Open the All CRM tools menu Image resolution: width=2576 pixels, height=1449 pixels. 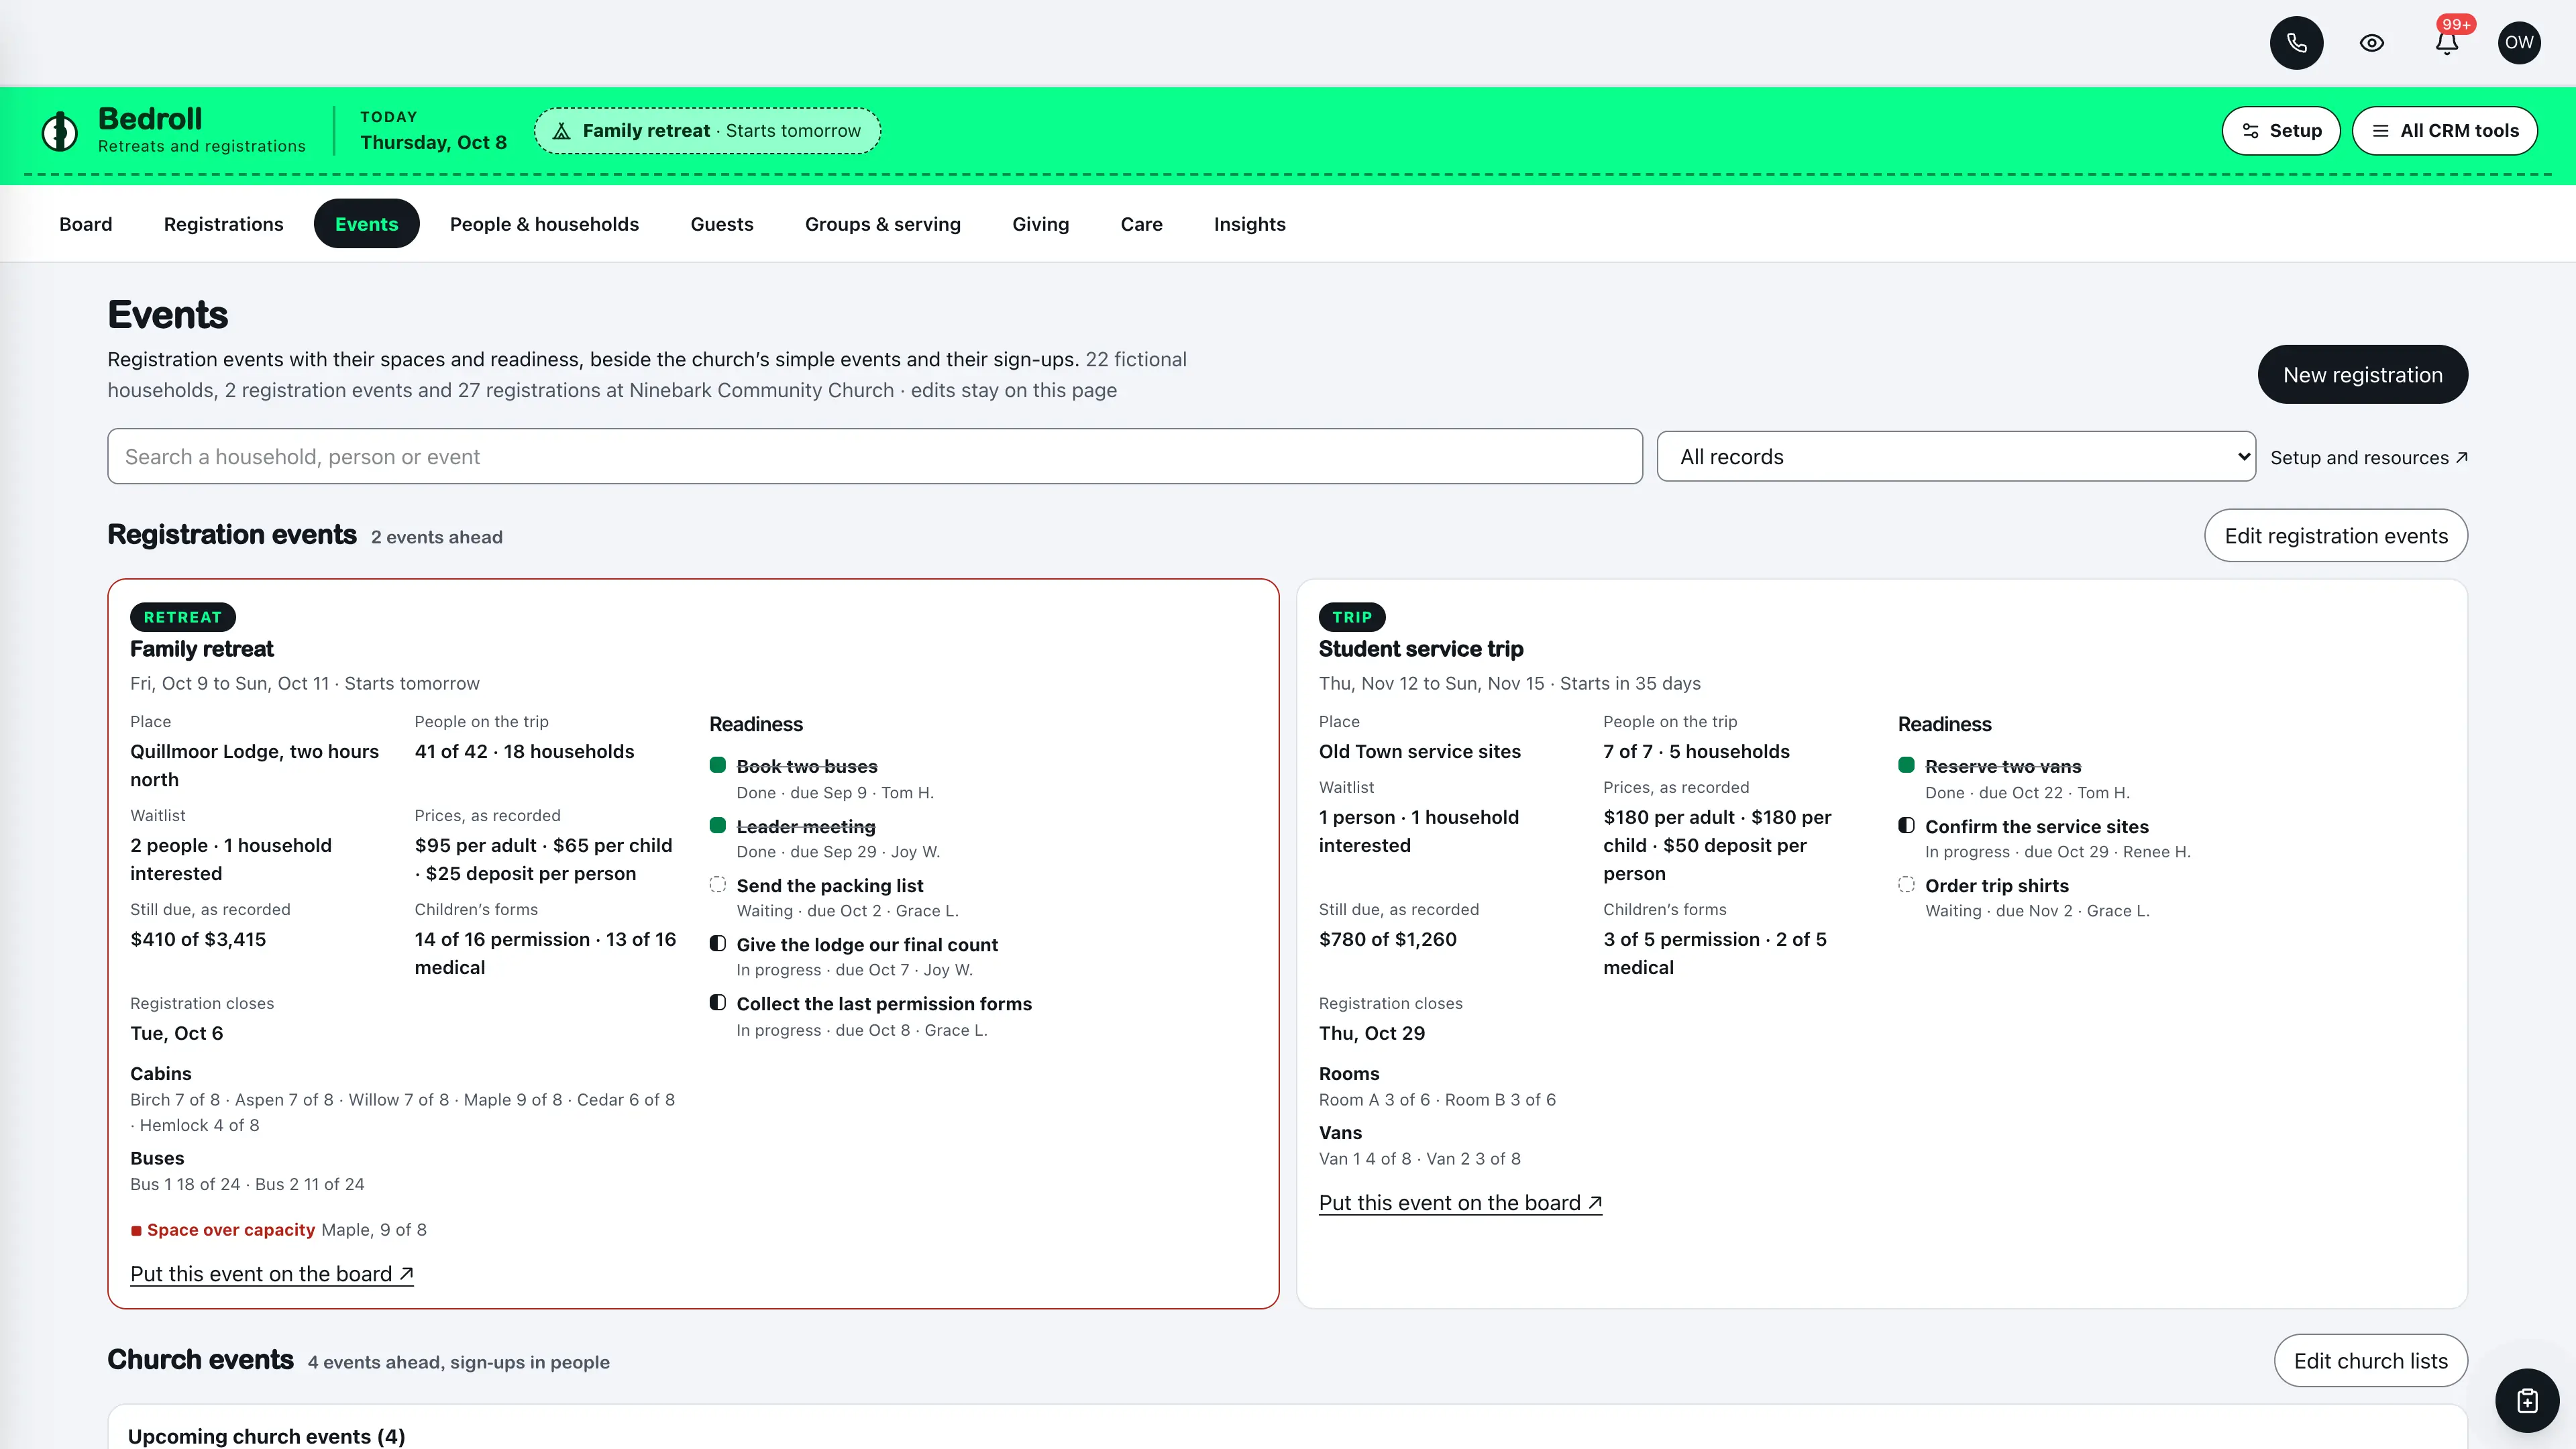pyautogui.click(x=2445, y=131)
